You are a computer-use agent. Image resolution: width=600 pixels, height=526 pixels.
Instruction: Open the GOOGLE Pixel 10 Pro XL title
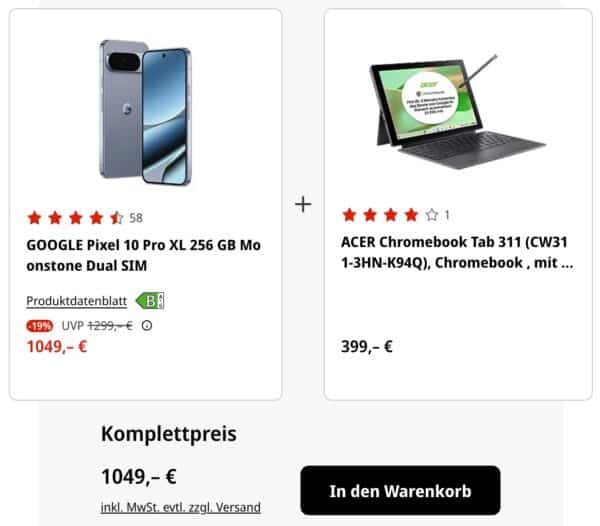tap(143, 254)
